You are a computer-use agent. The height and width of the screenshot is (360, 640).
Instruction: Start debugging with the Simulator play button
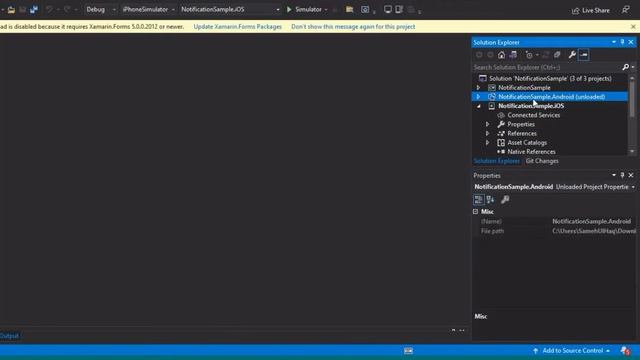[x=304, y=9]
